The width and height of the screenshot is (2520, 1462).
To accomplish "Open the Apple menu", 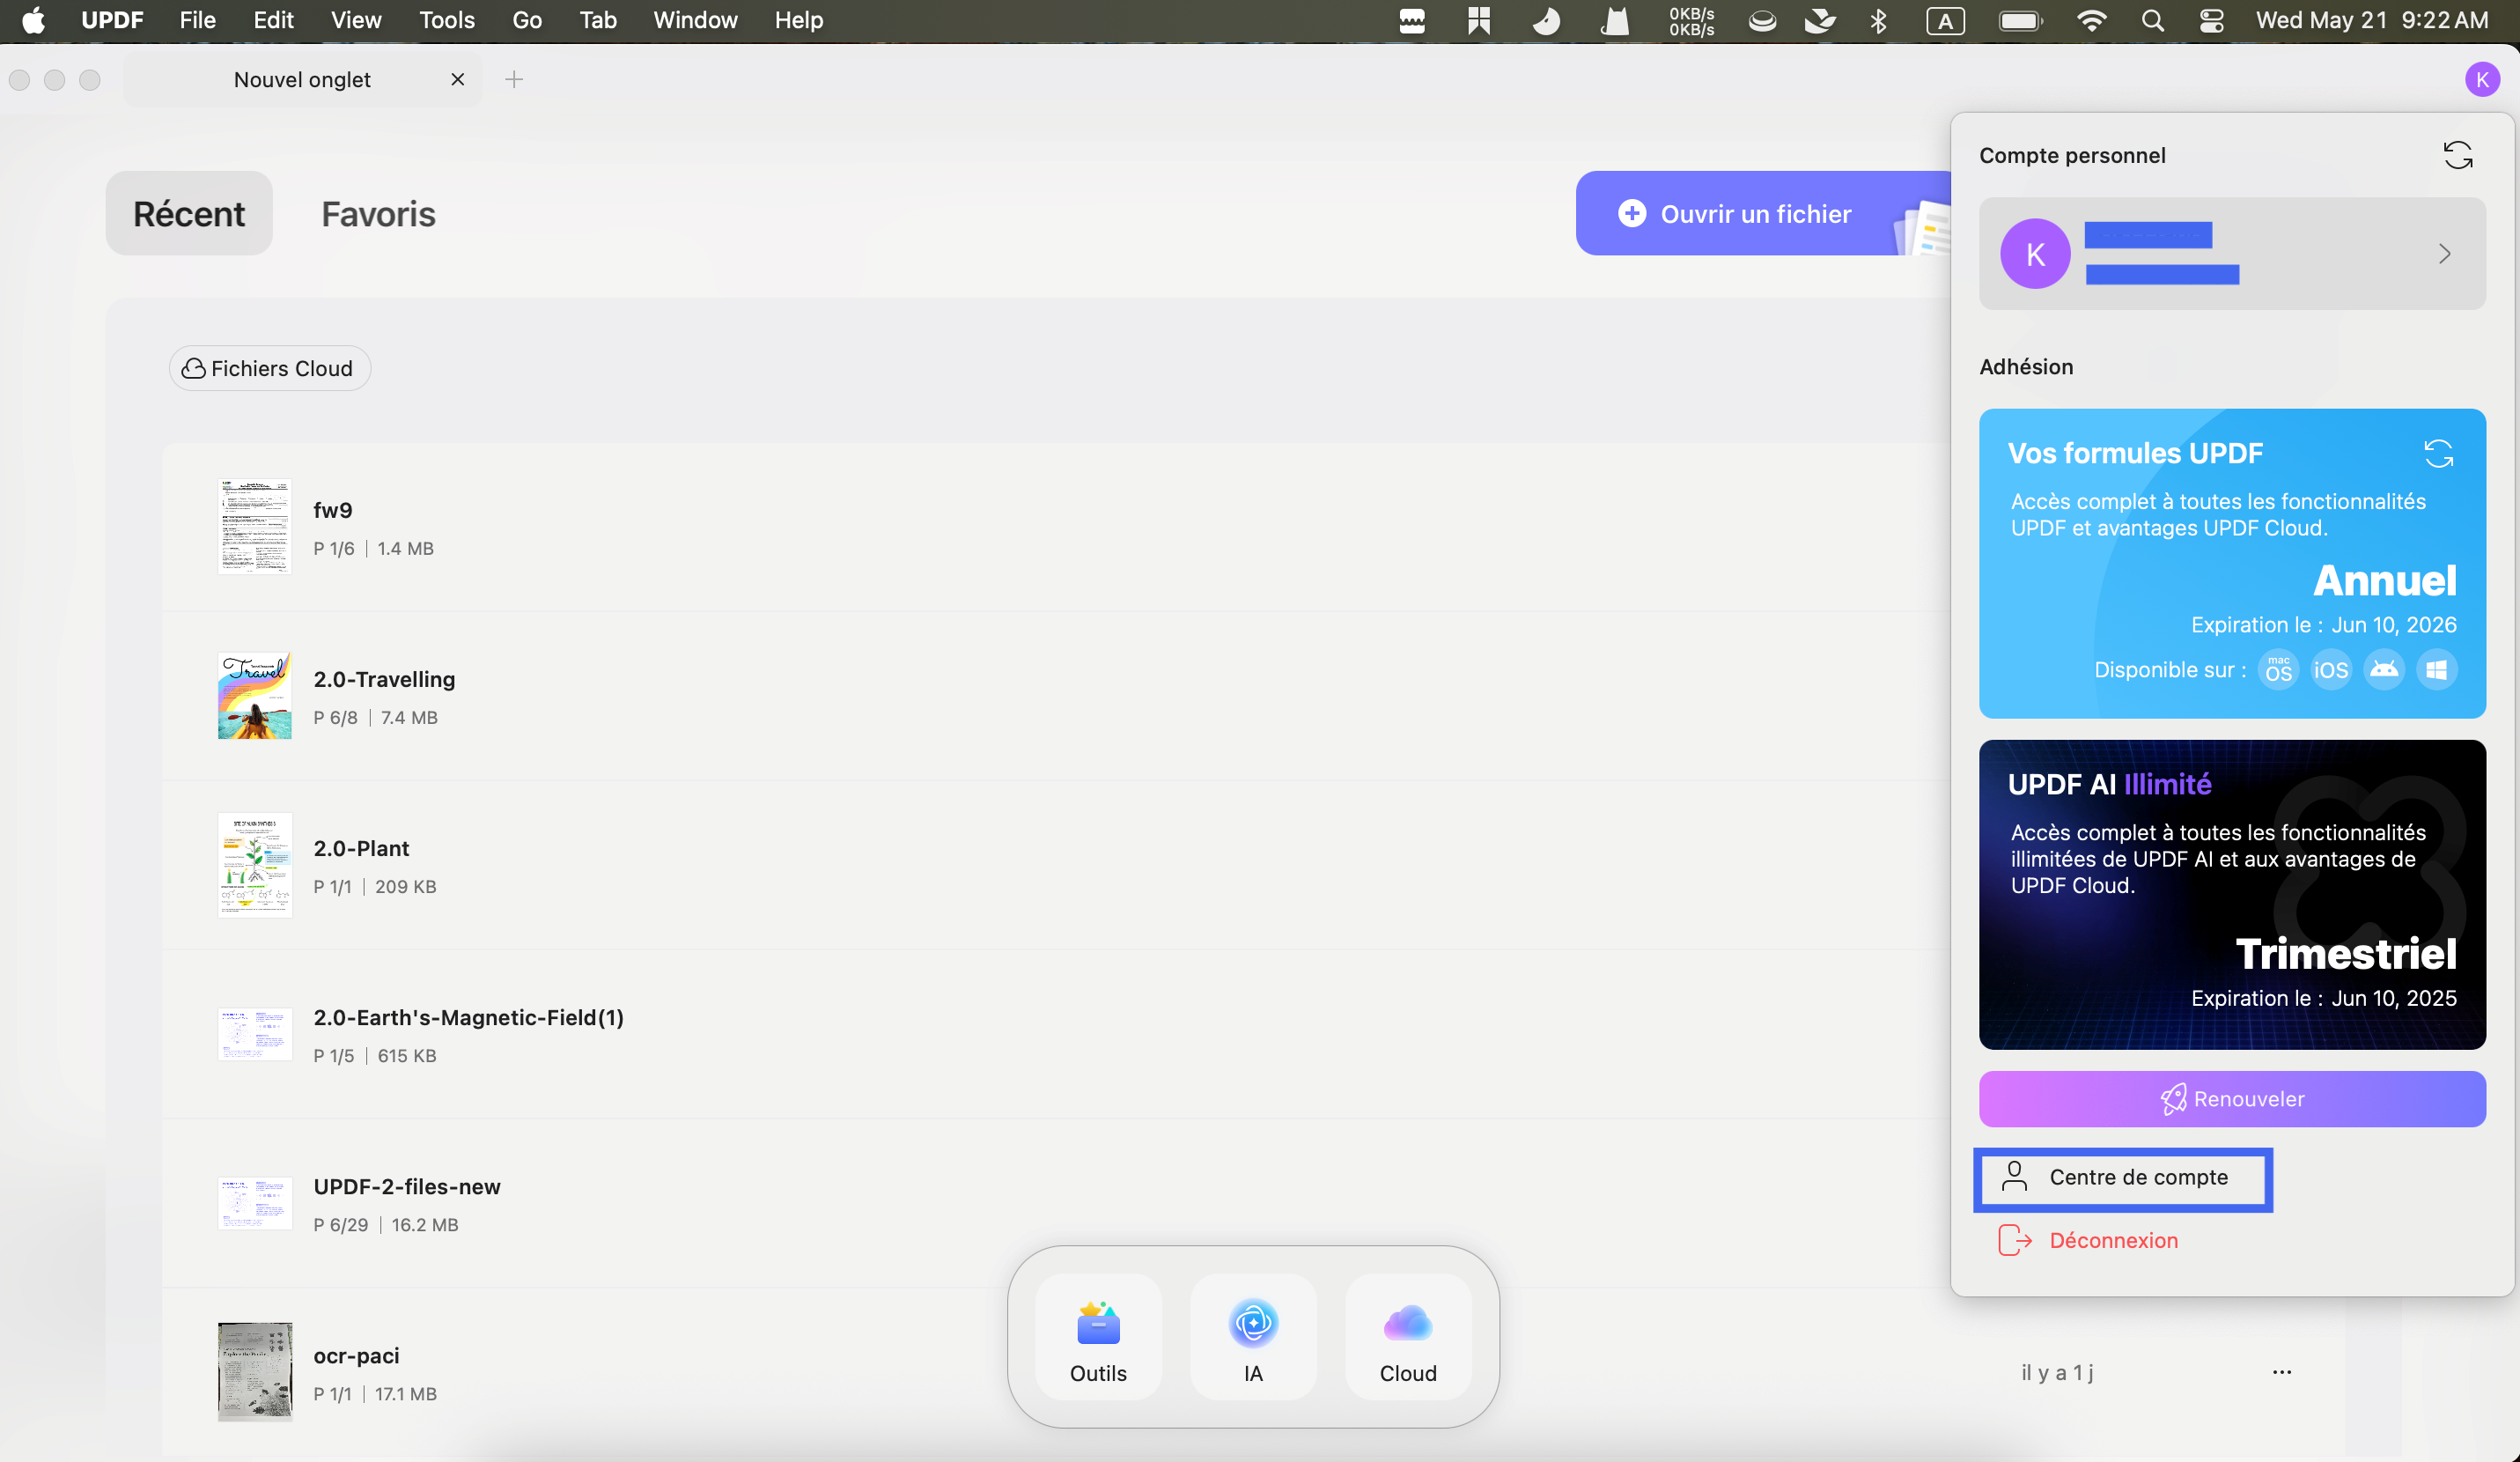I will coord(34,20).
